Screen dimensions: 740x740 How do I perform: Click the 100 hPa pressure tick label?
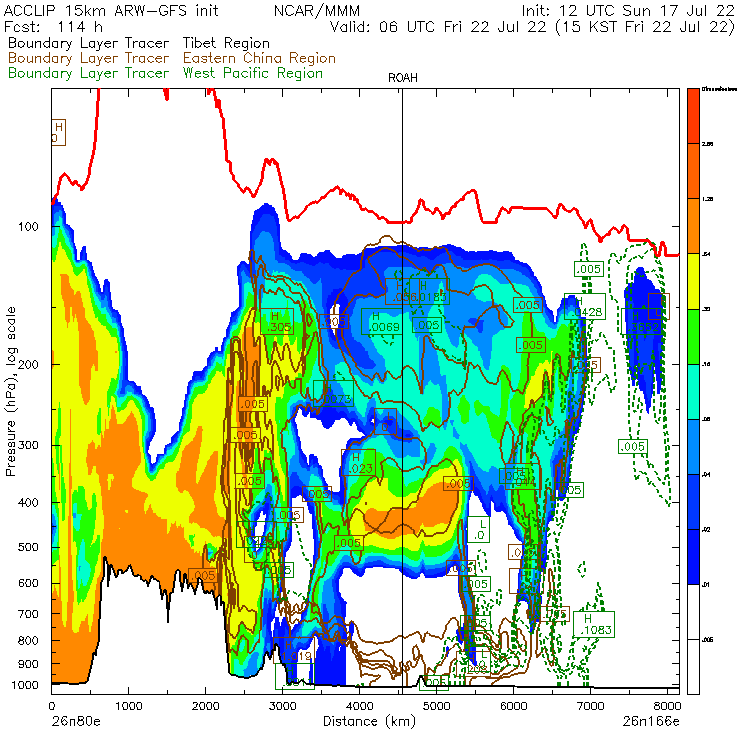coord(28,227)
